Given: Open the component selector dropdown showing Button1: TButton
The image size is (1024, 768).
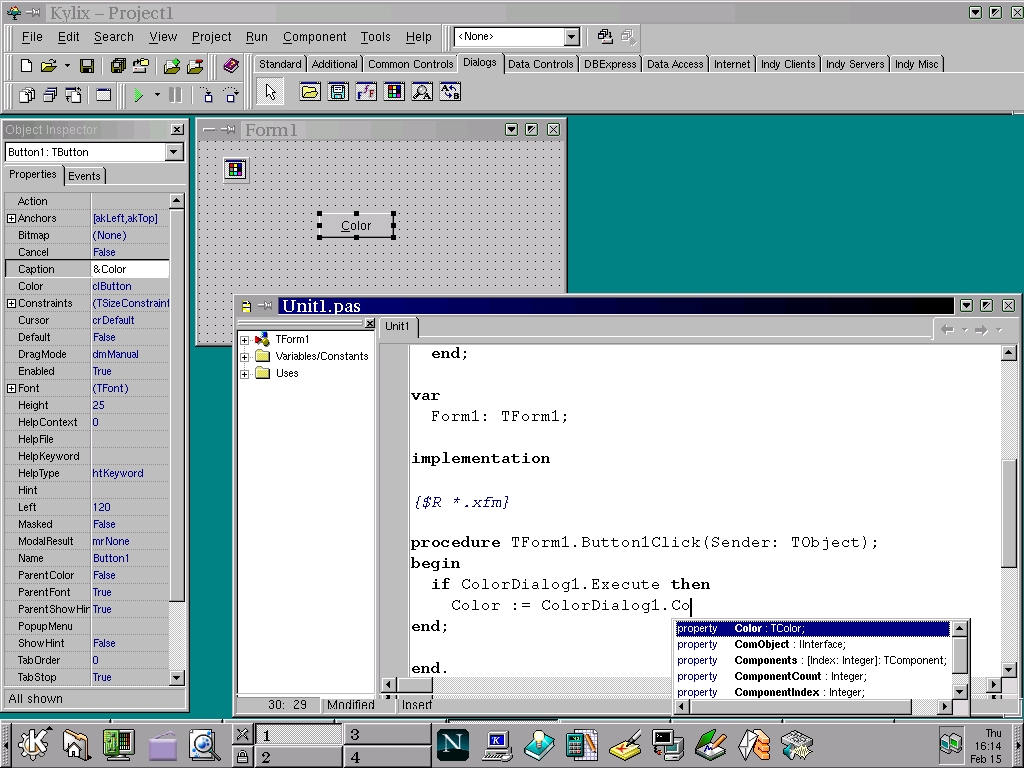Looking at the screenshot, I should click(x=174, y=152).
